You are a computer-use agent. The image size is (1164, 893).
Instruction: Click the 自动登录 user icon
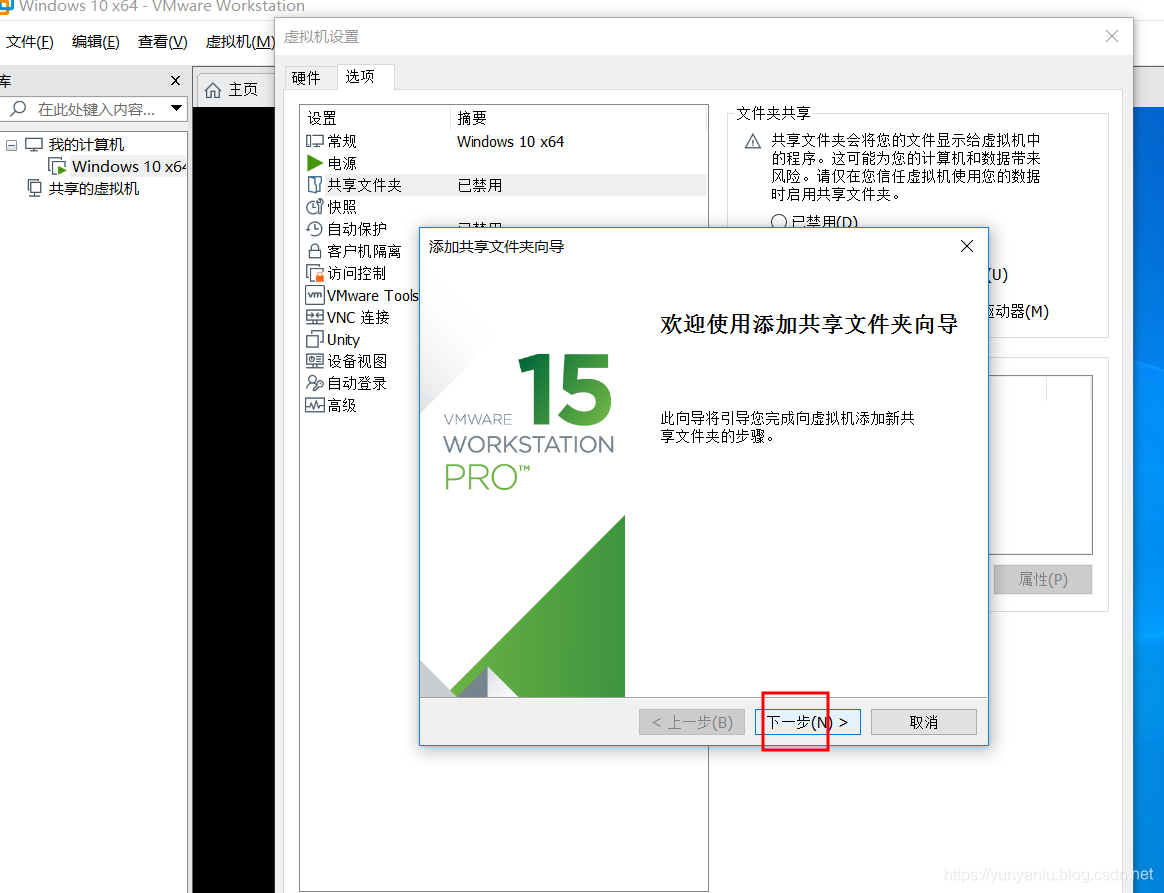click(315, 383)
